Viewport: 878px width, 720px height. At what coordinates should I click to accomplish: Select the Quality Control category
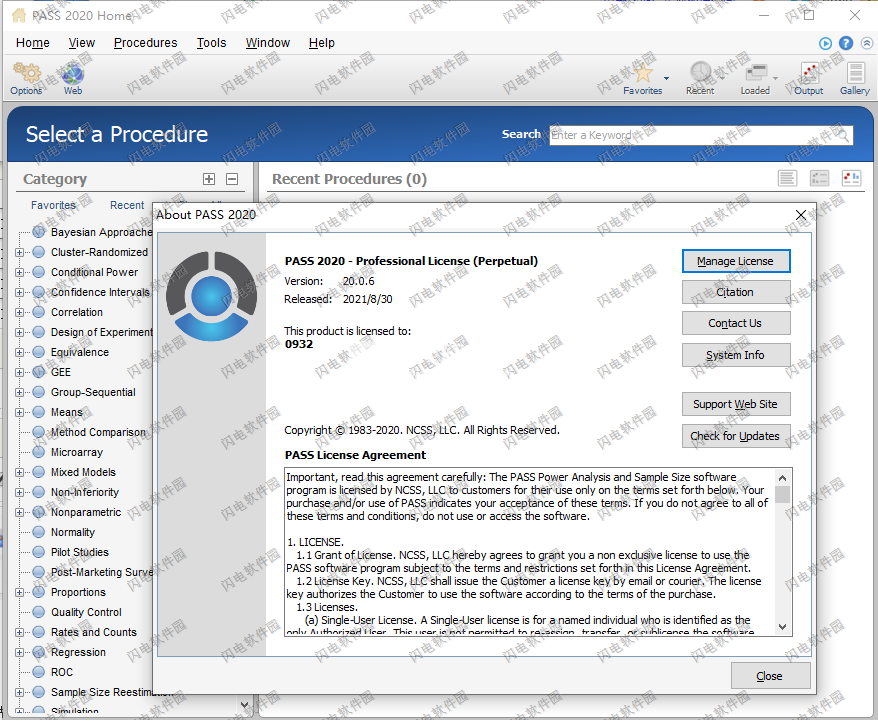86,613
